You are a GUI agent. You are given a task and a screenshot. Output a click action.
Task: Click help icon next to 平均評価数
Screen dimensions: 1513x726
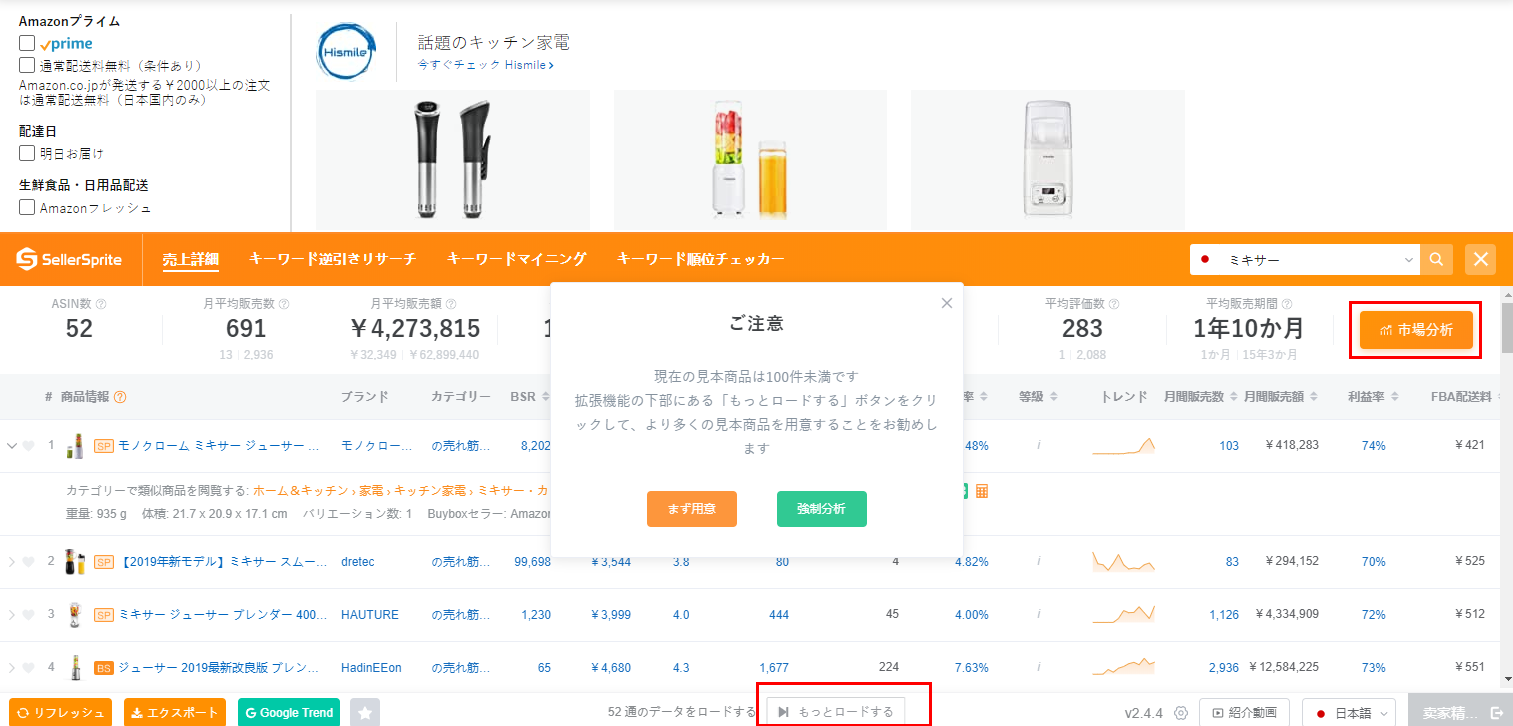(x=1113, y=304)
